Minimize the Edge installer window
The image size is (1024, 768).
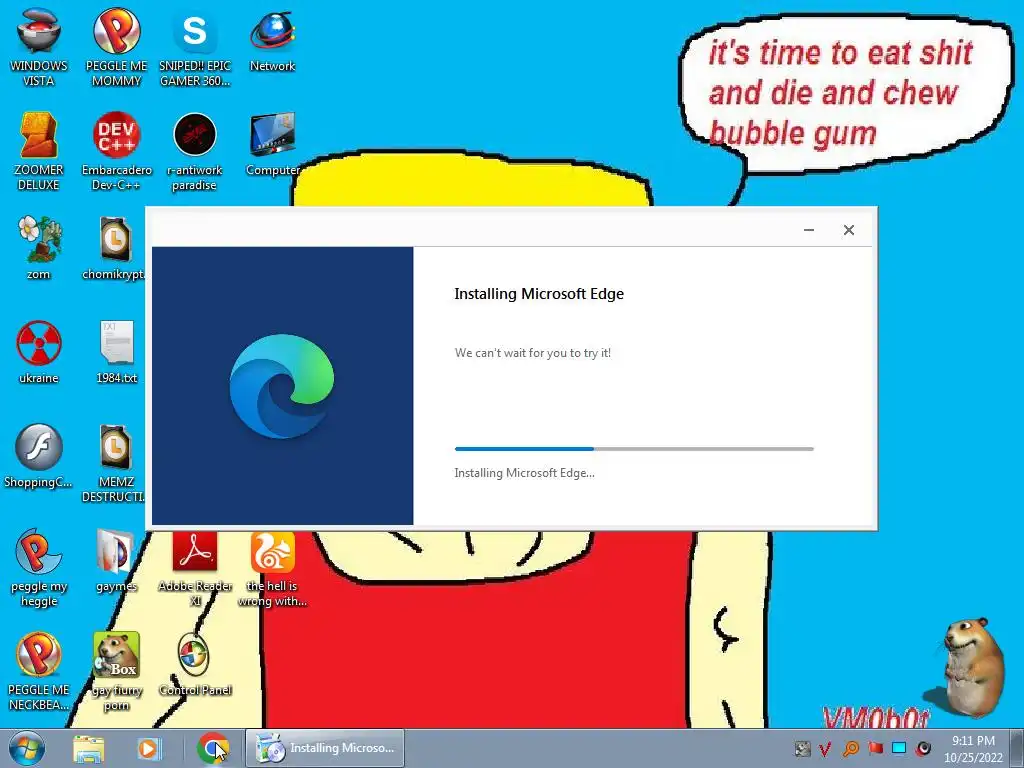point(808,230)
